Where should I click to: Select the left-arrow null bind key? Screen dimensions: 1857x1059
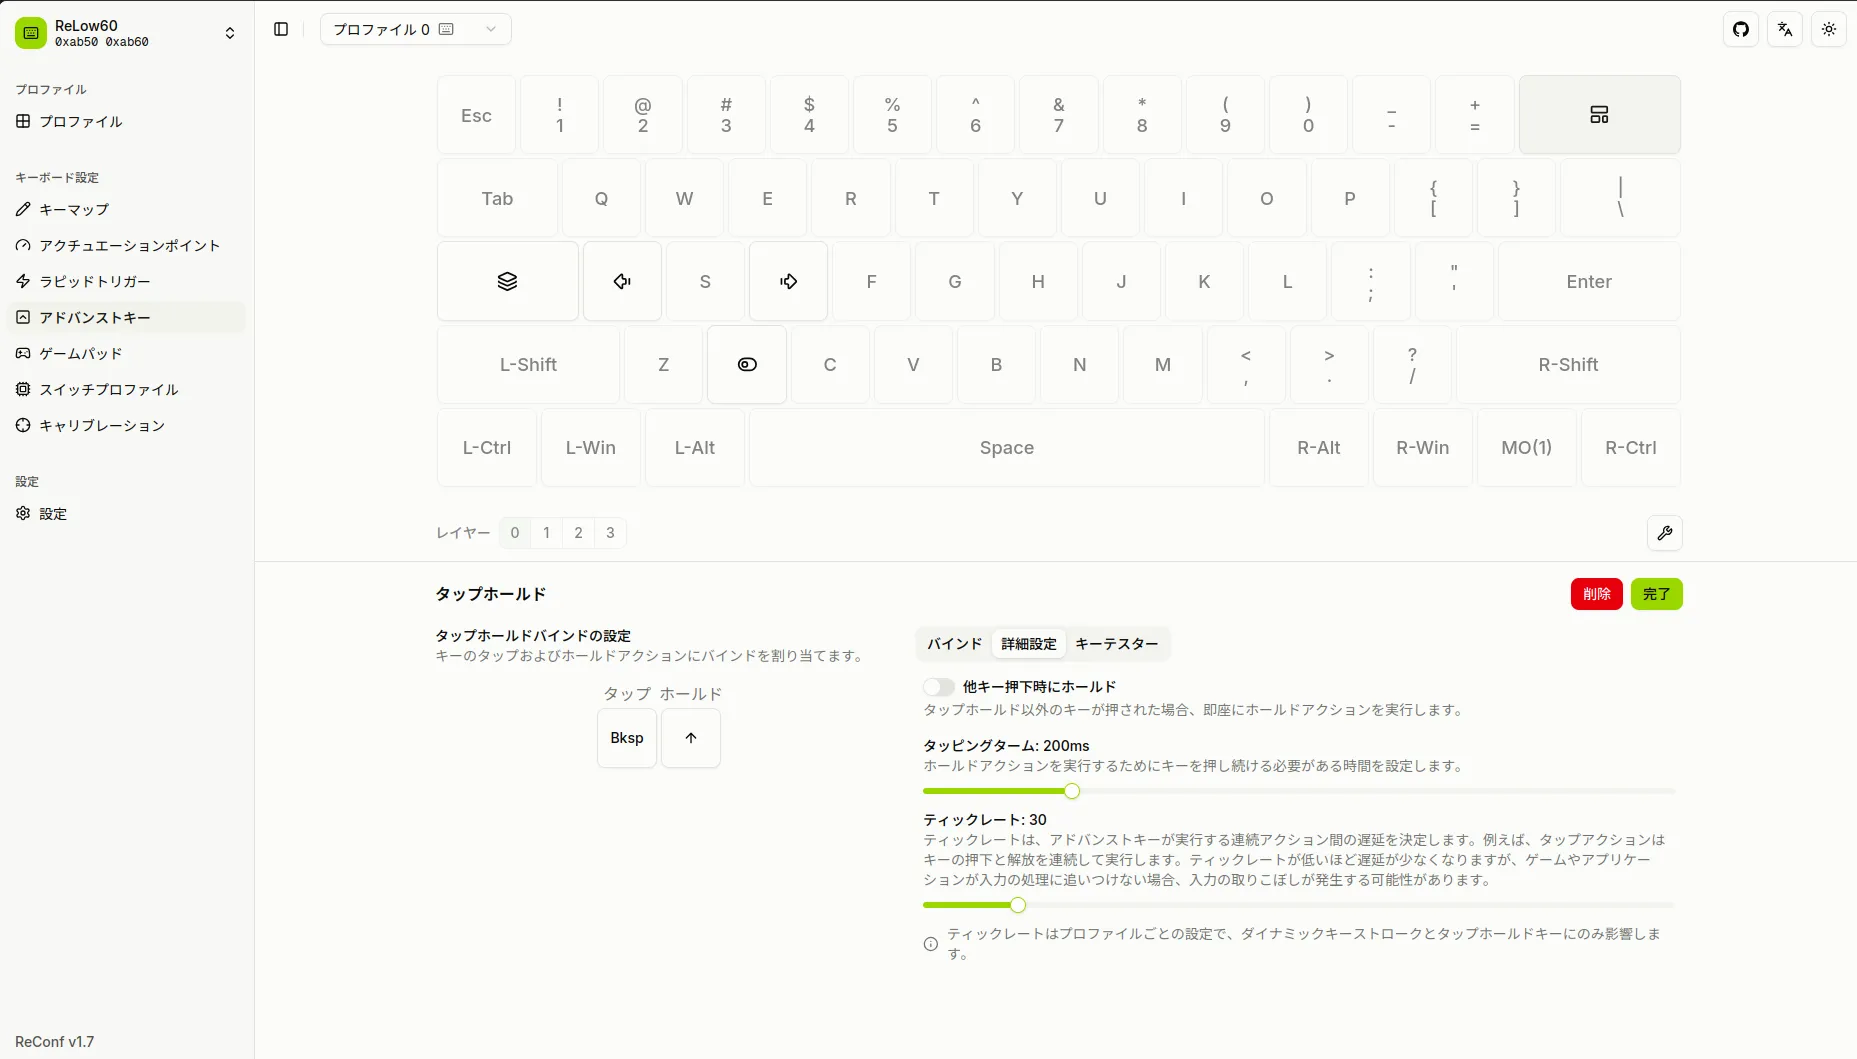(622, 281)
